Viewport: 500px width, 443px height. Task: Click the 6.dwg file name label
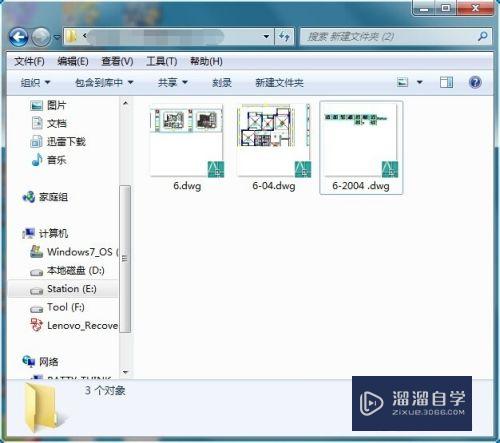click(x=187, y=186)
